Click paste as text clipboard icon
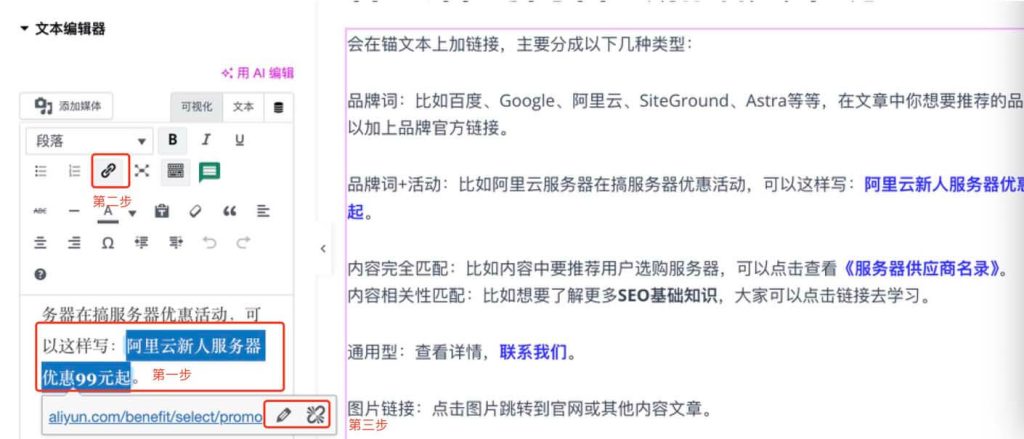This screenshot has height=439, width=1024. click(x=161, y=211)
